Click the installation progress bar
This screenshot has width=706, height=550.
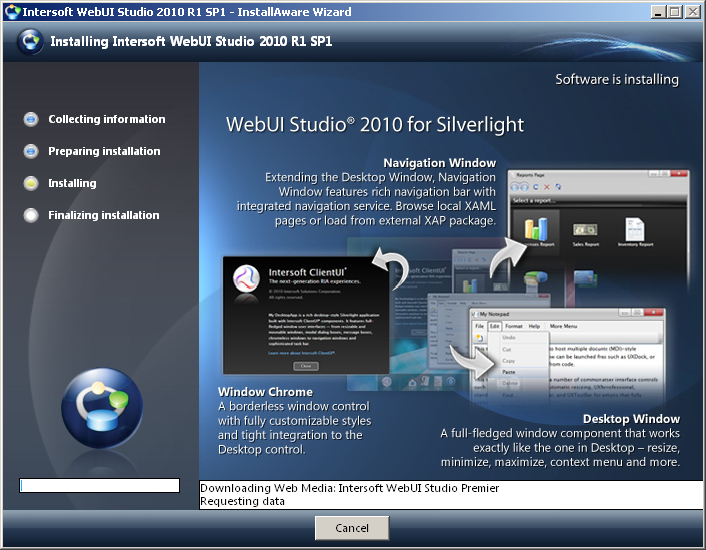(x=100, y=486)
